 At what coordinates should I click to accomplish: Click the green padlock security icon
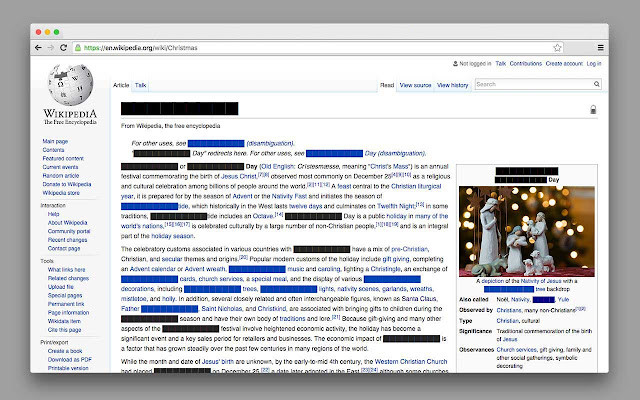pyautogui.click(x=78, y=48)
